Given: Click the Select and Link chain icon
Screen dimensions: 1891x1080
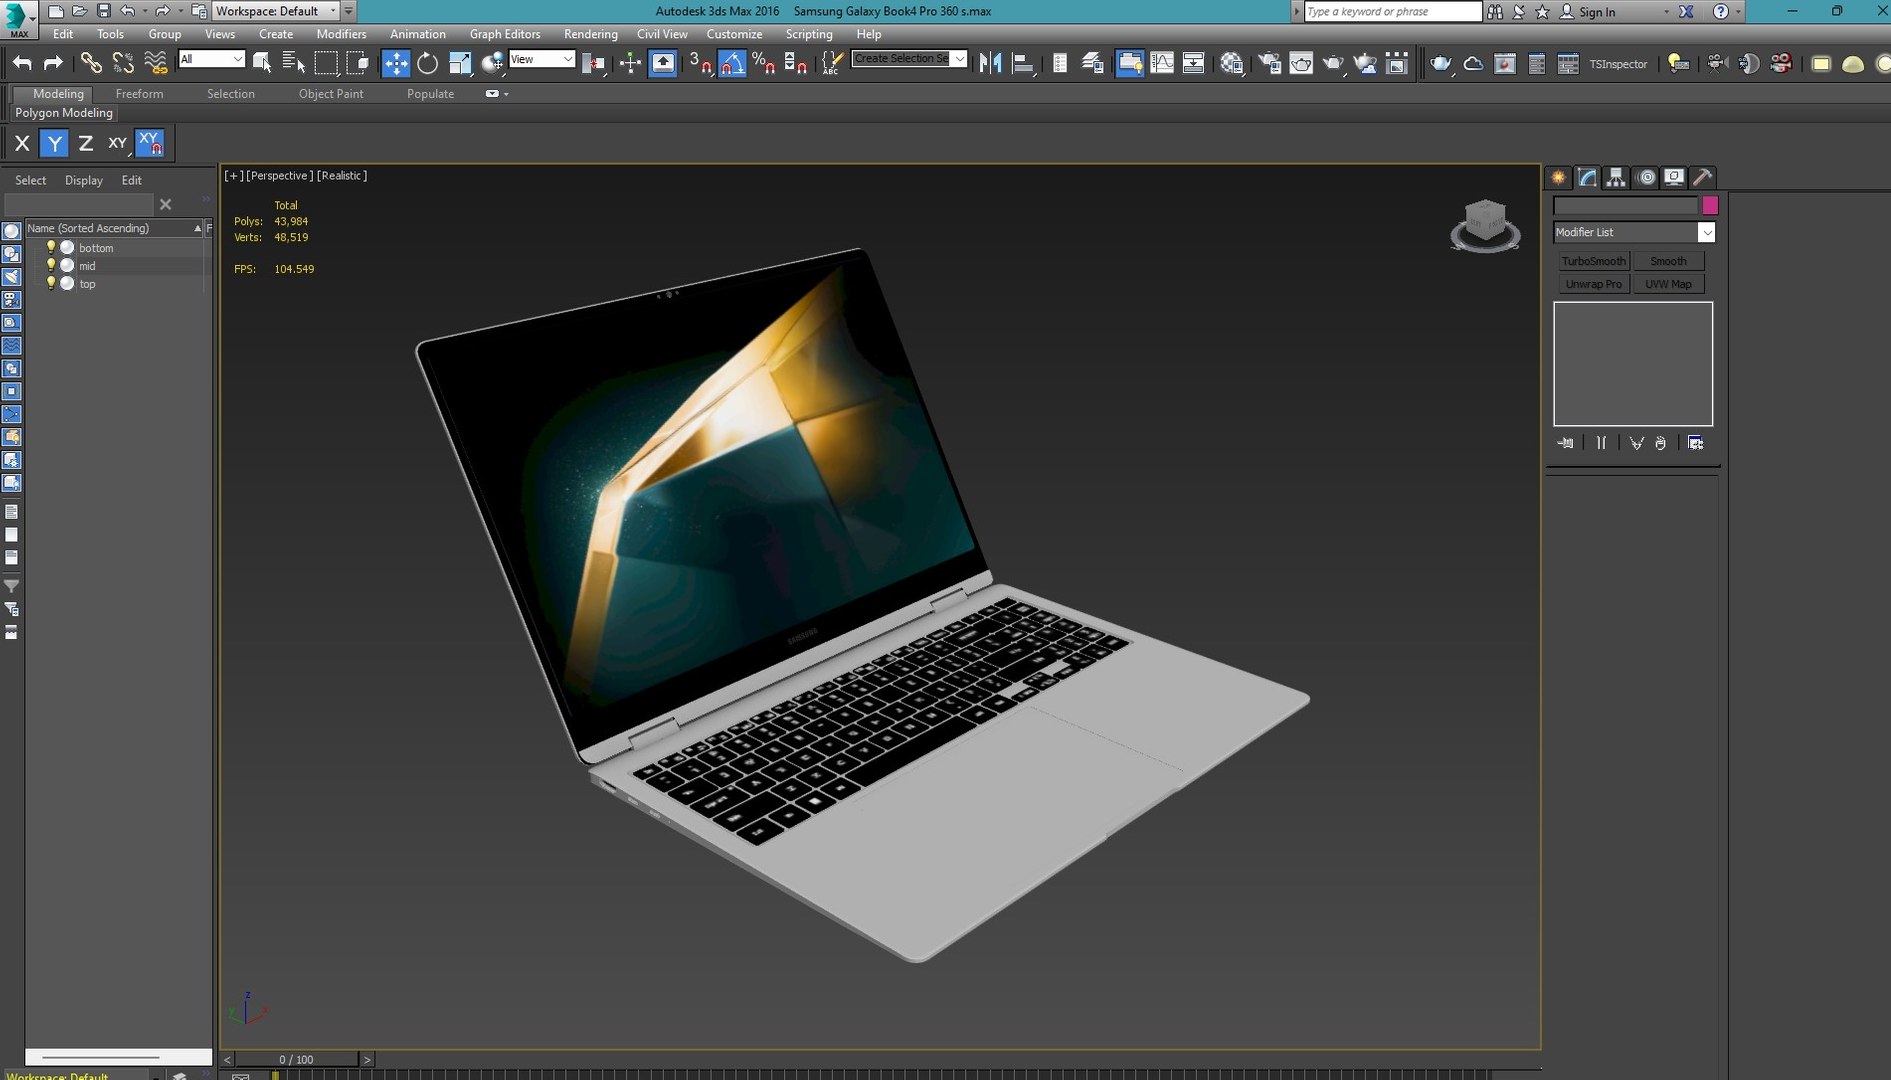Looking at the screenshot, I should pyautogui.click(x=91, y=63).
